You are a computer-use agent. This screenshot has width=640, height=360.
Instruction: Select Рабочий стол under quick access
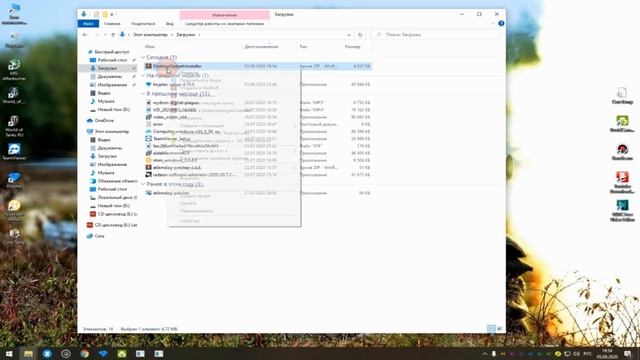point(112,60)
